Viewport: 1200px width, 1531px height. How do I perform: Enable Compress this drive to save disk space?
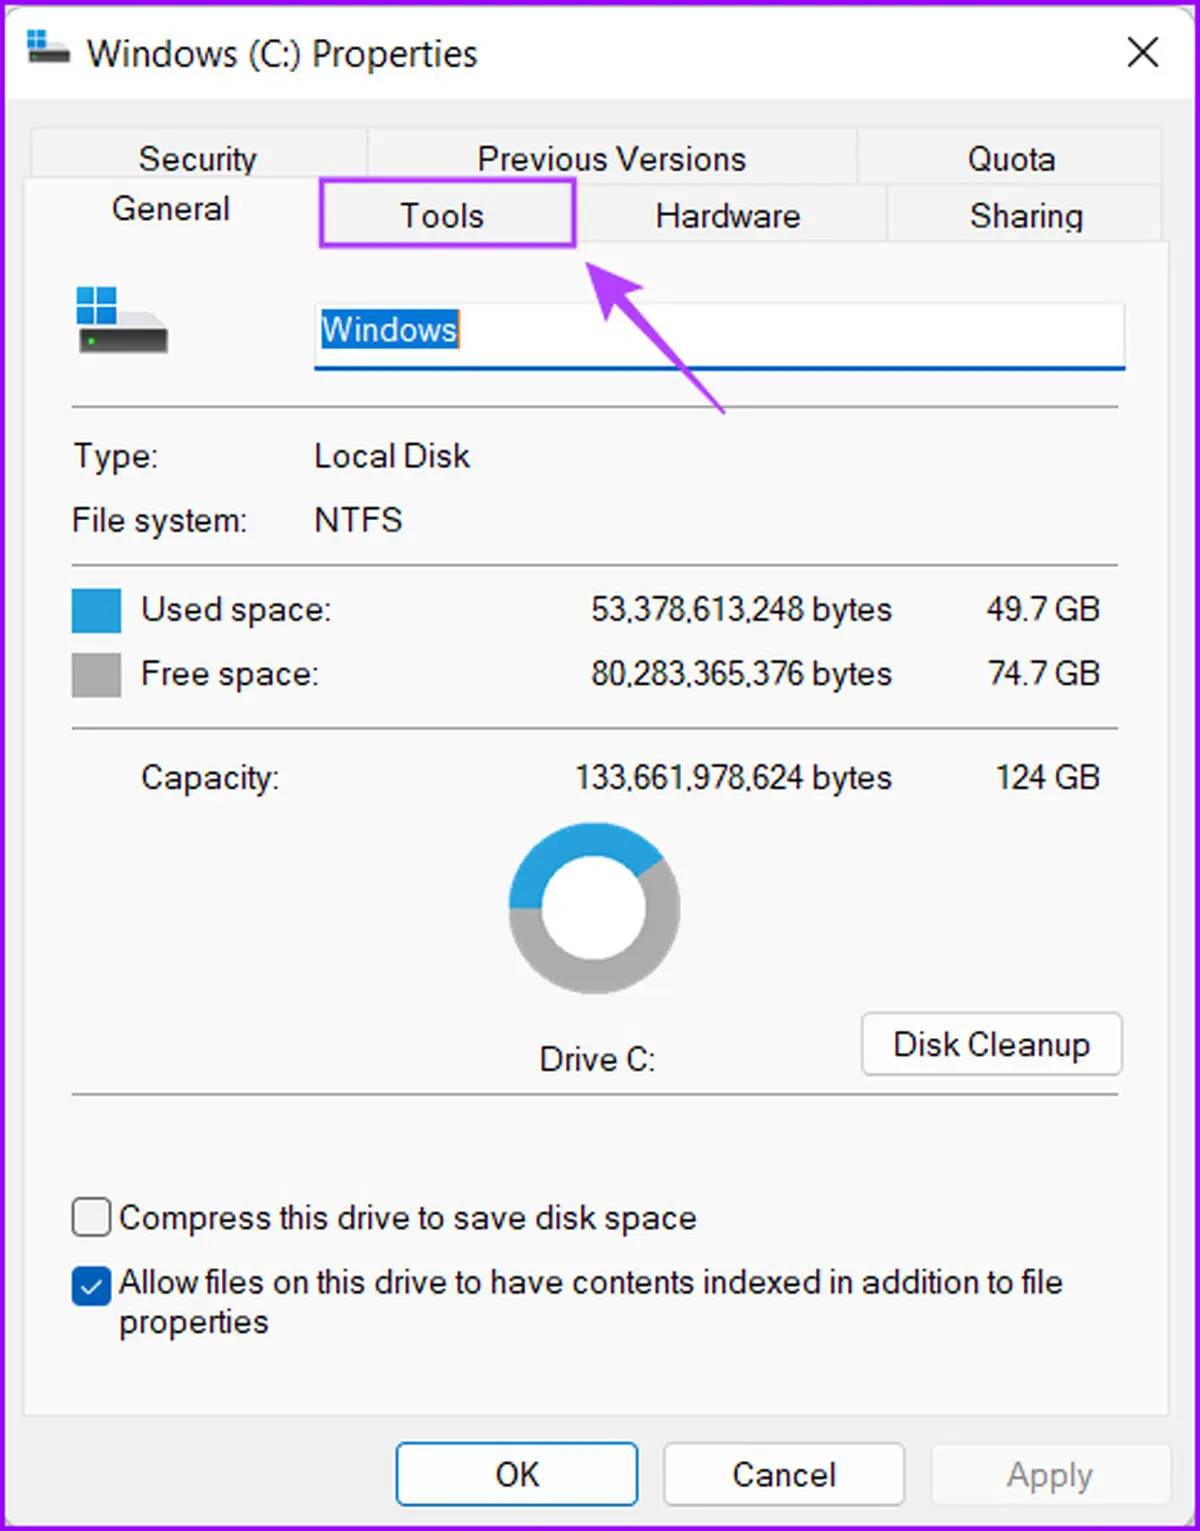click(x=91, y=1218)
